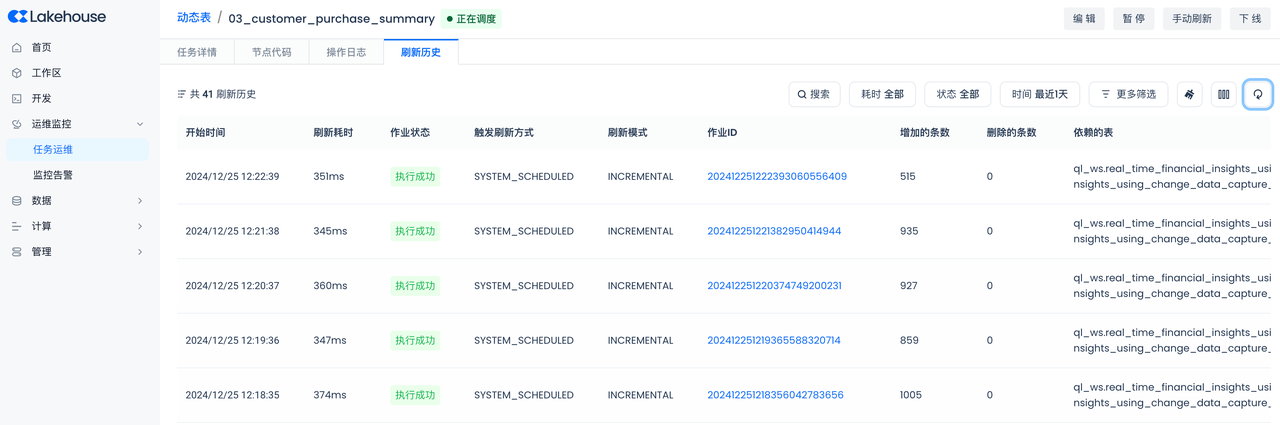Screen dimensions: 1280x425
Task: Open the column settings icon
Action: coord(1223,94)
